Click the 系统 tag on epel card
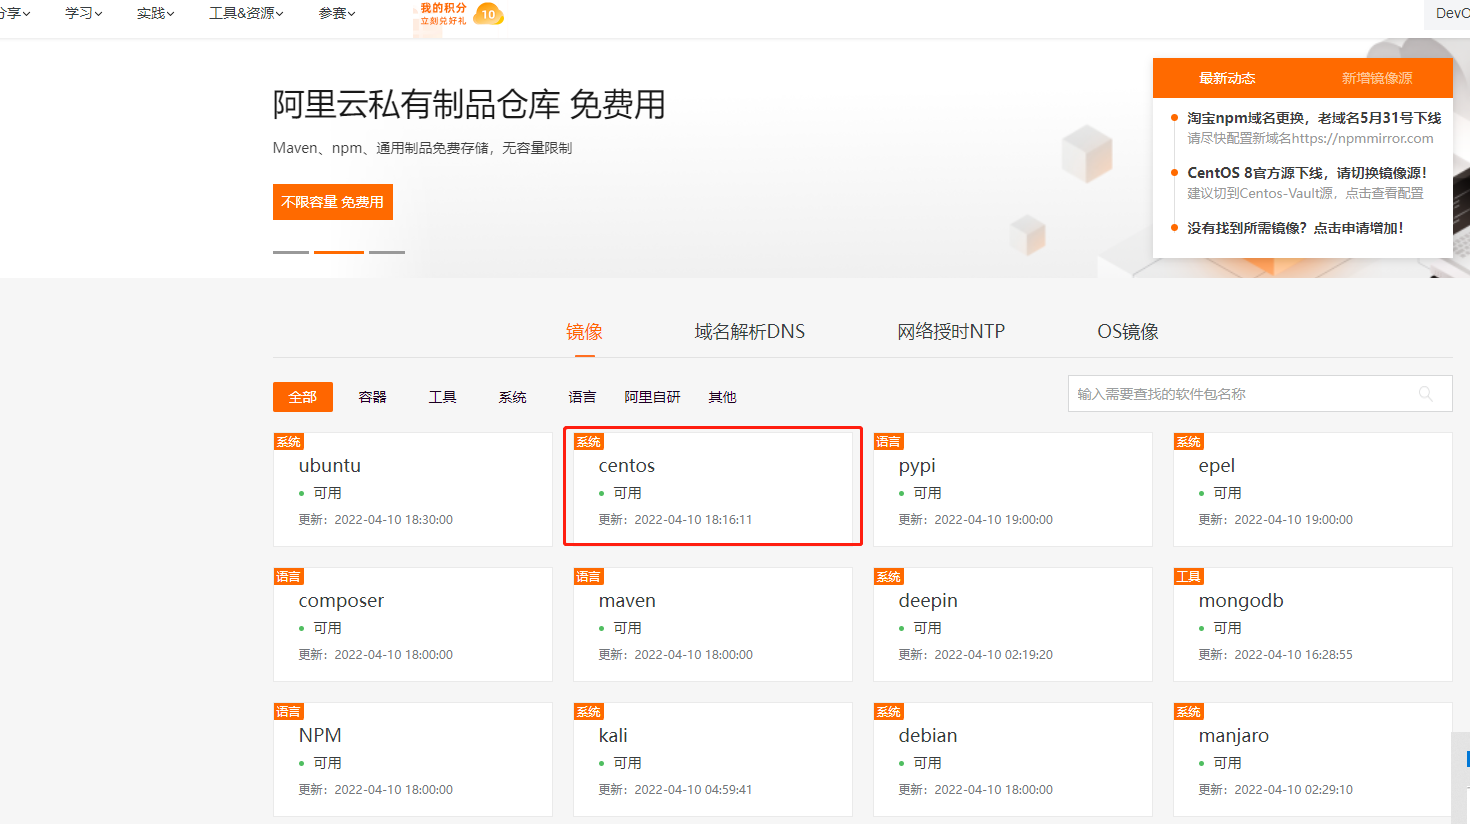 click(1189, 442)
